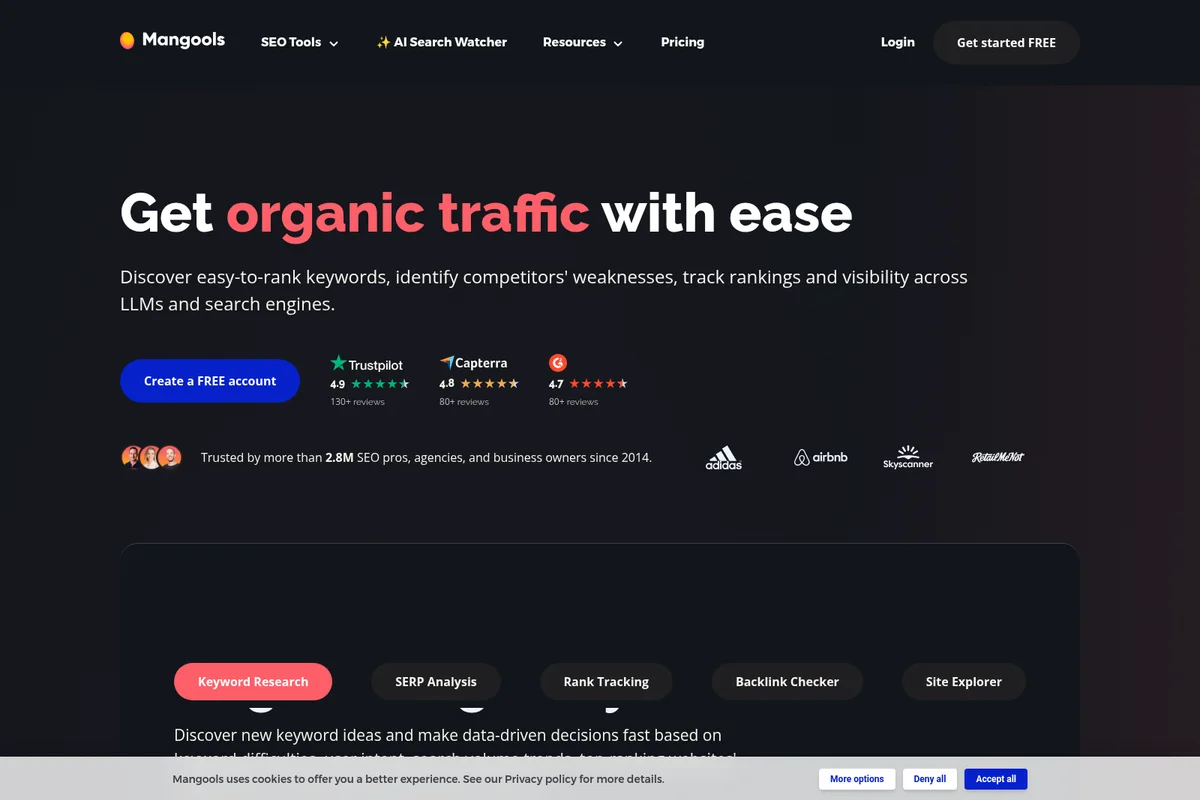The height and width of the screenshot is (800, 1200).
Task: Switch to the Rank Tracking tab
Action: (x=606, y=681)
